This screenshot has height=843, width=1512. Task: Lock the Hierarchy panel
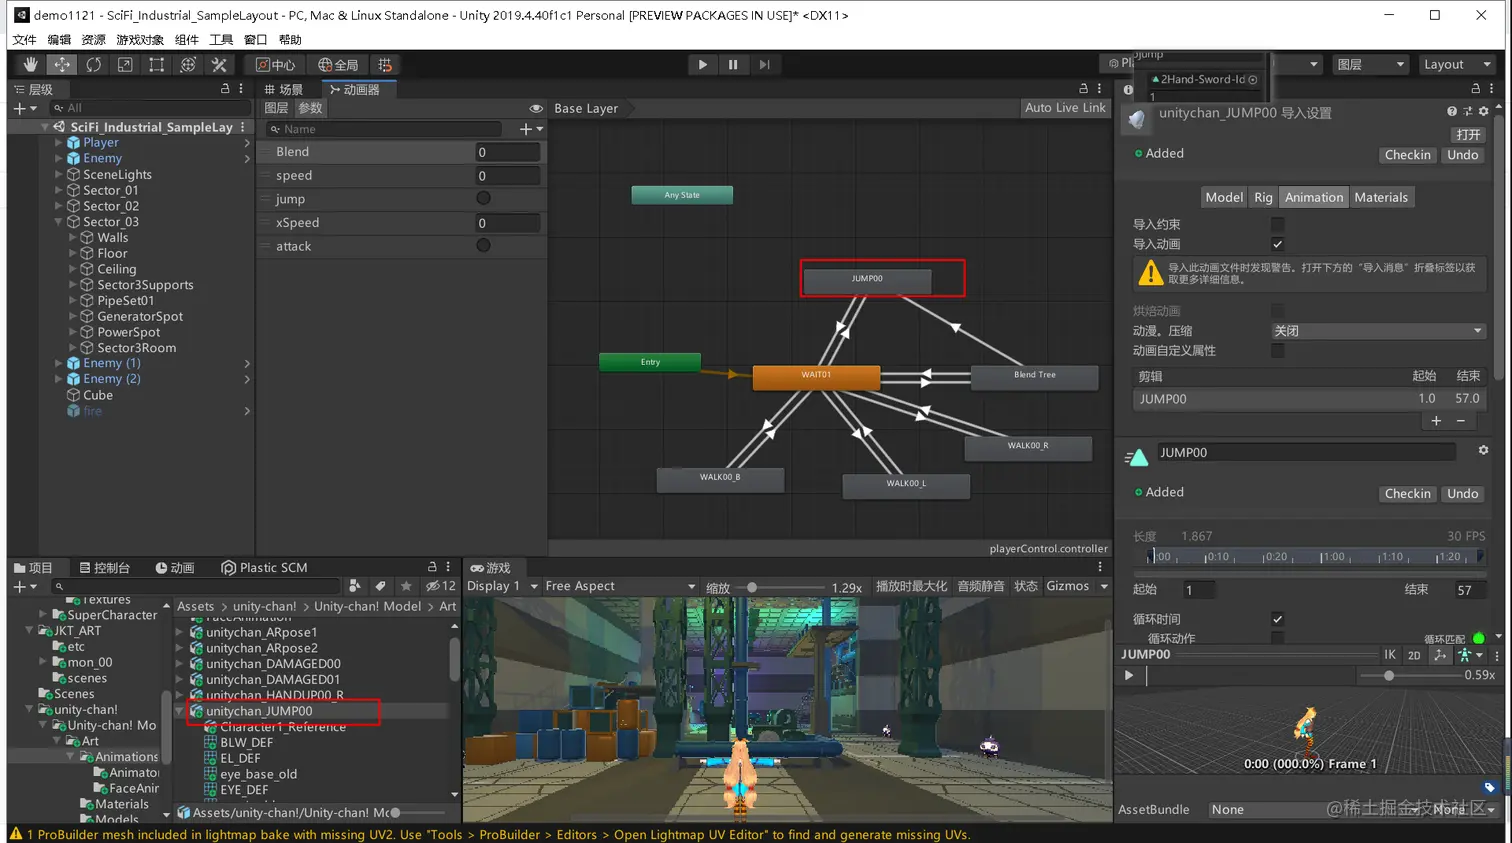click(225, 89)
